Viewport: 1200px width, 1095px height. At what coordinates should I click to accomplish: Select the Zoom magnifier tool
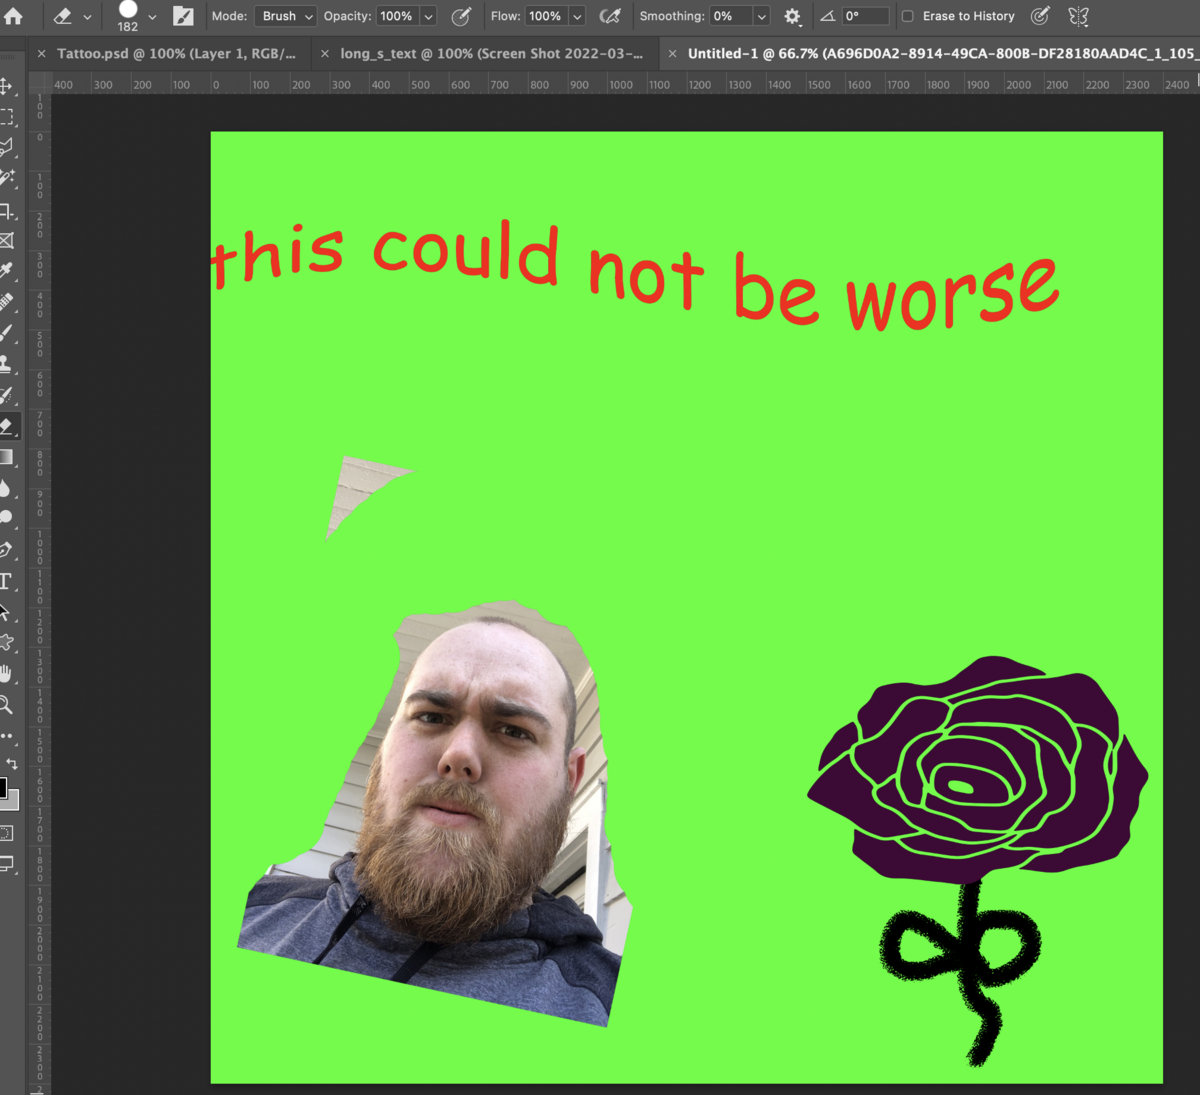coord(6,705)
